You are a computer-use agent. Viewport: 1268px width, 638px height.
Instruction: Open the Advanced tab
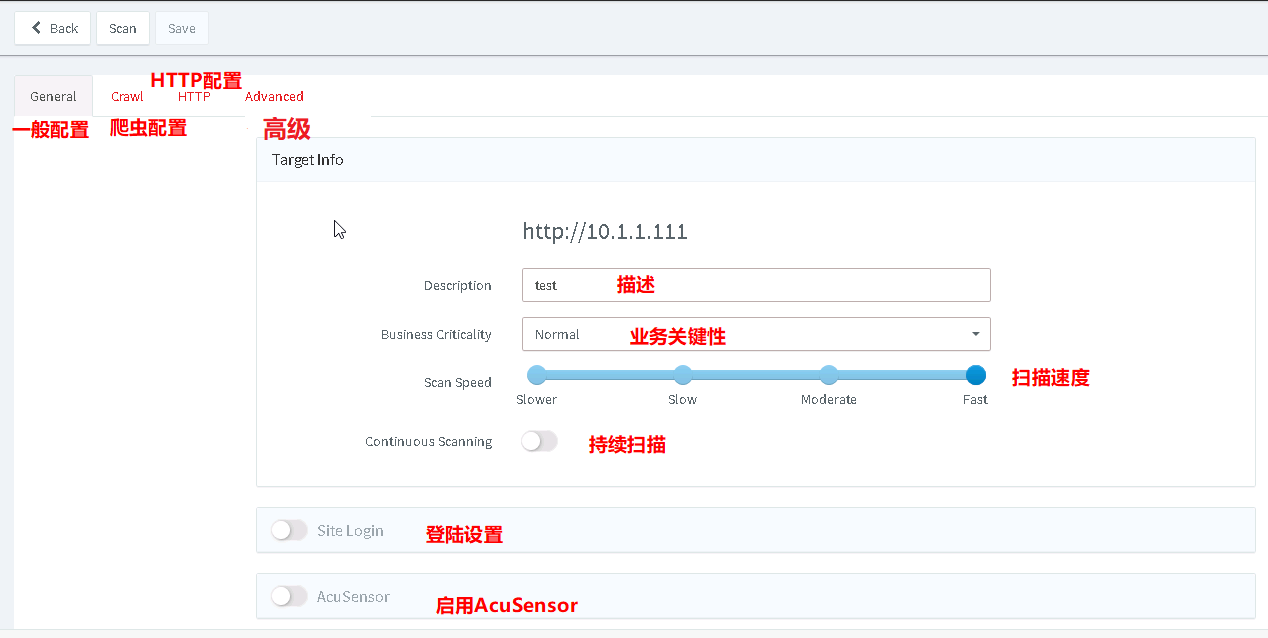point(274,96)
